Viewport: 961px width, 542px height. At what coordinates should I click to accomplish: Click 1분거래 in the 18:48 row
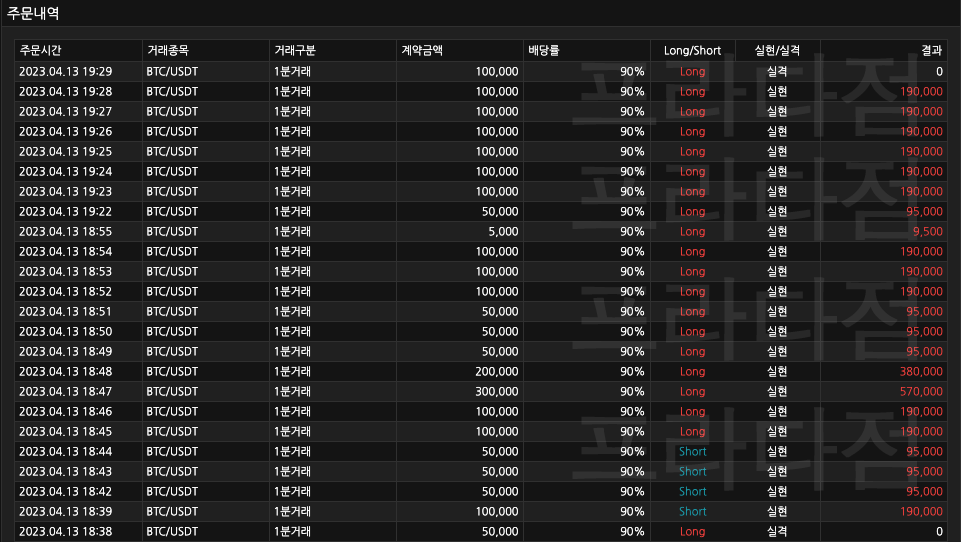pyautogui.click(x=292, y=372)
